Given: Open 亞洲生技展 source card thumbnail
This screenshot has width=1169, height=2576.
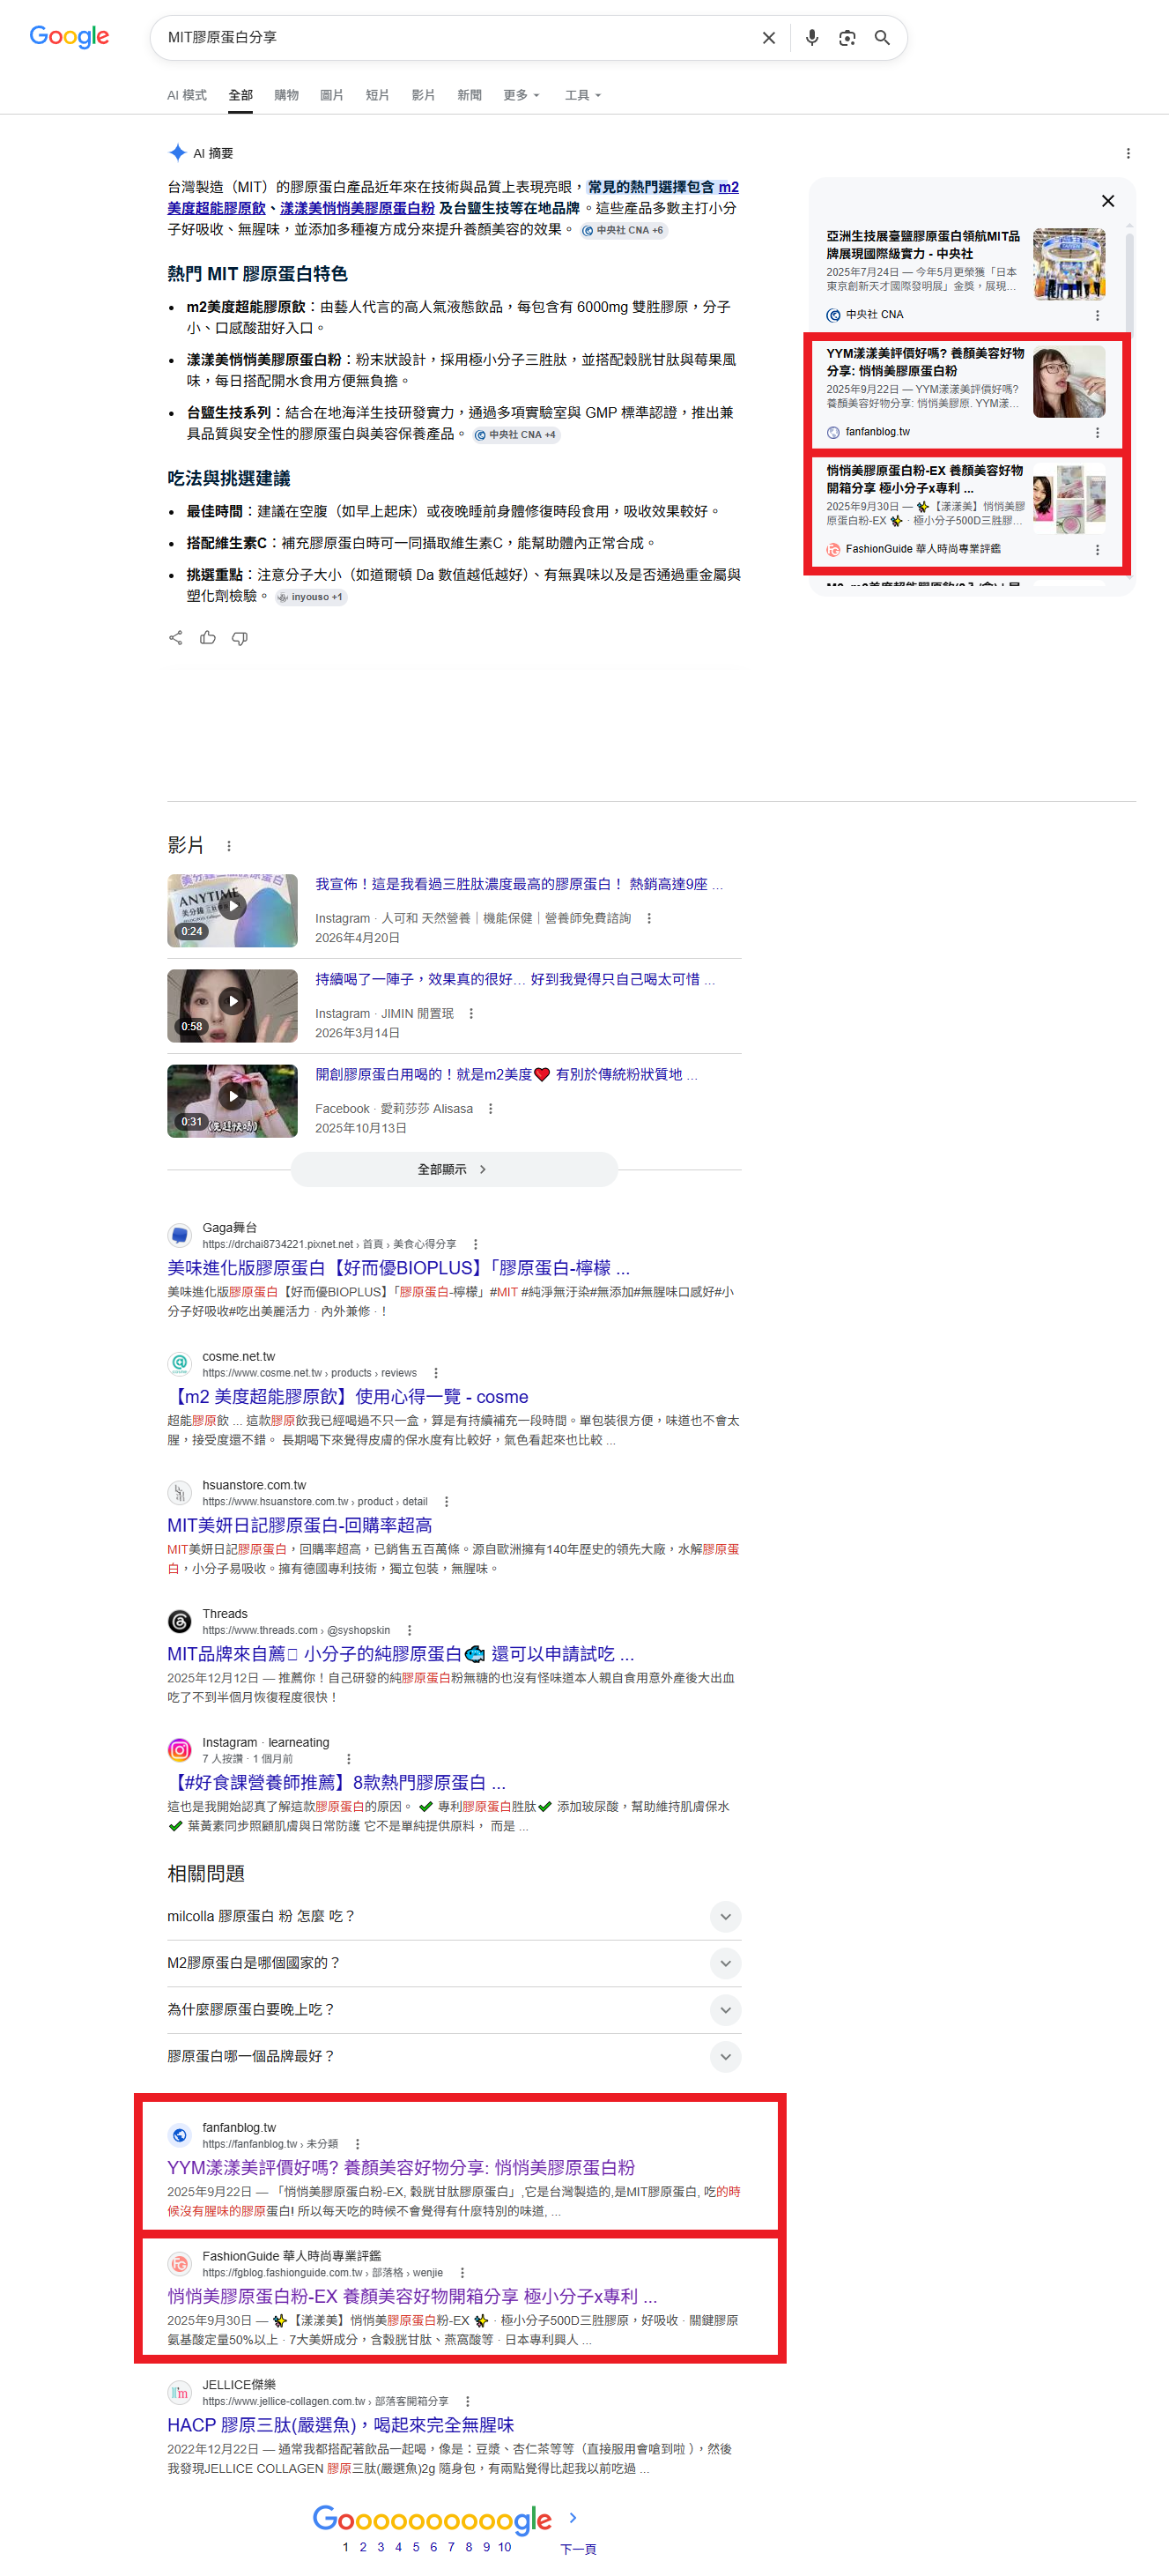Looking at the screenshot, I should pos(1069,264).
